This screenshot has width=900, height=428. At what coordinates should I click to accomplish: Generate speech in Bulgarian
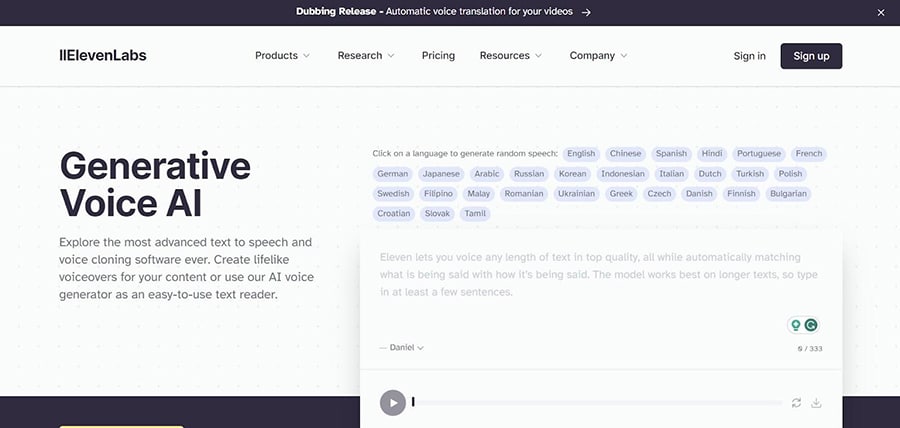point(789,194)
